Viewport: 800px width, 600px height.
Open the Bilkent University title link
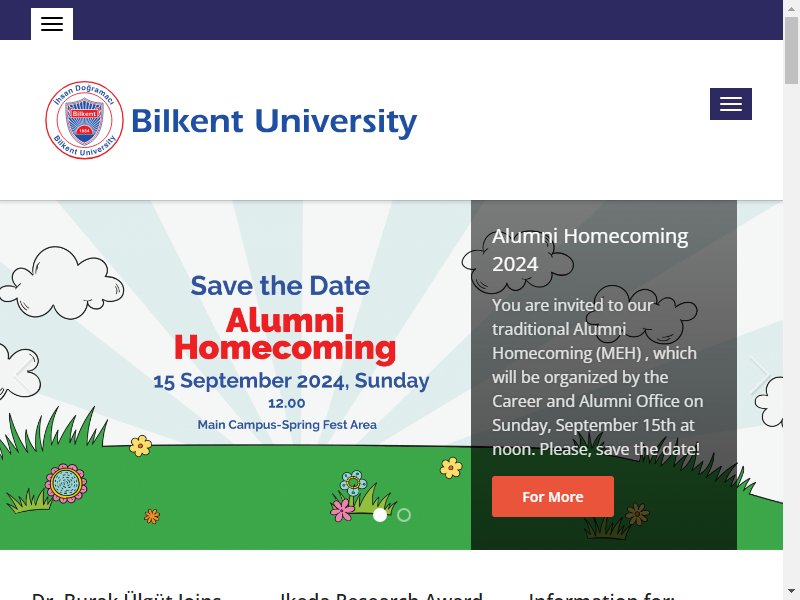click(x=274, y=121)
